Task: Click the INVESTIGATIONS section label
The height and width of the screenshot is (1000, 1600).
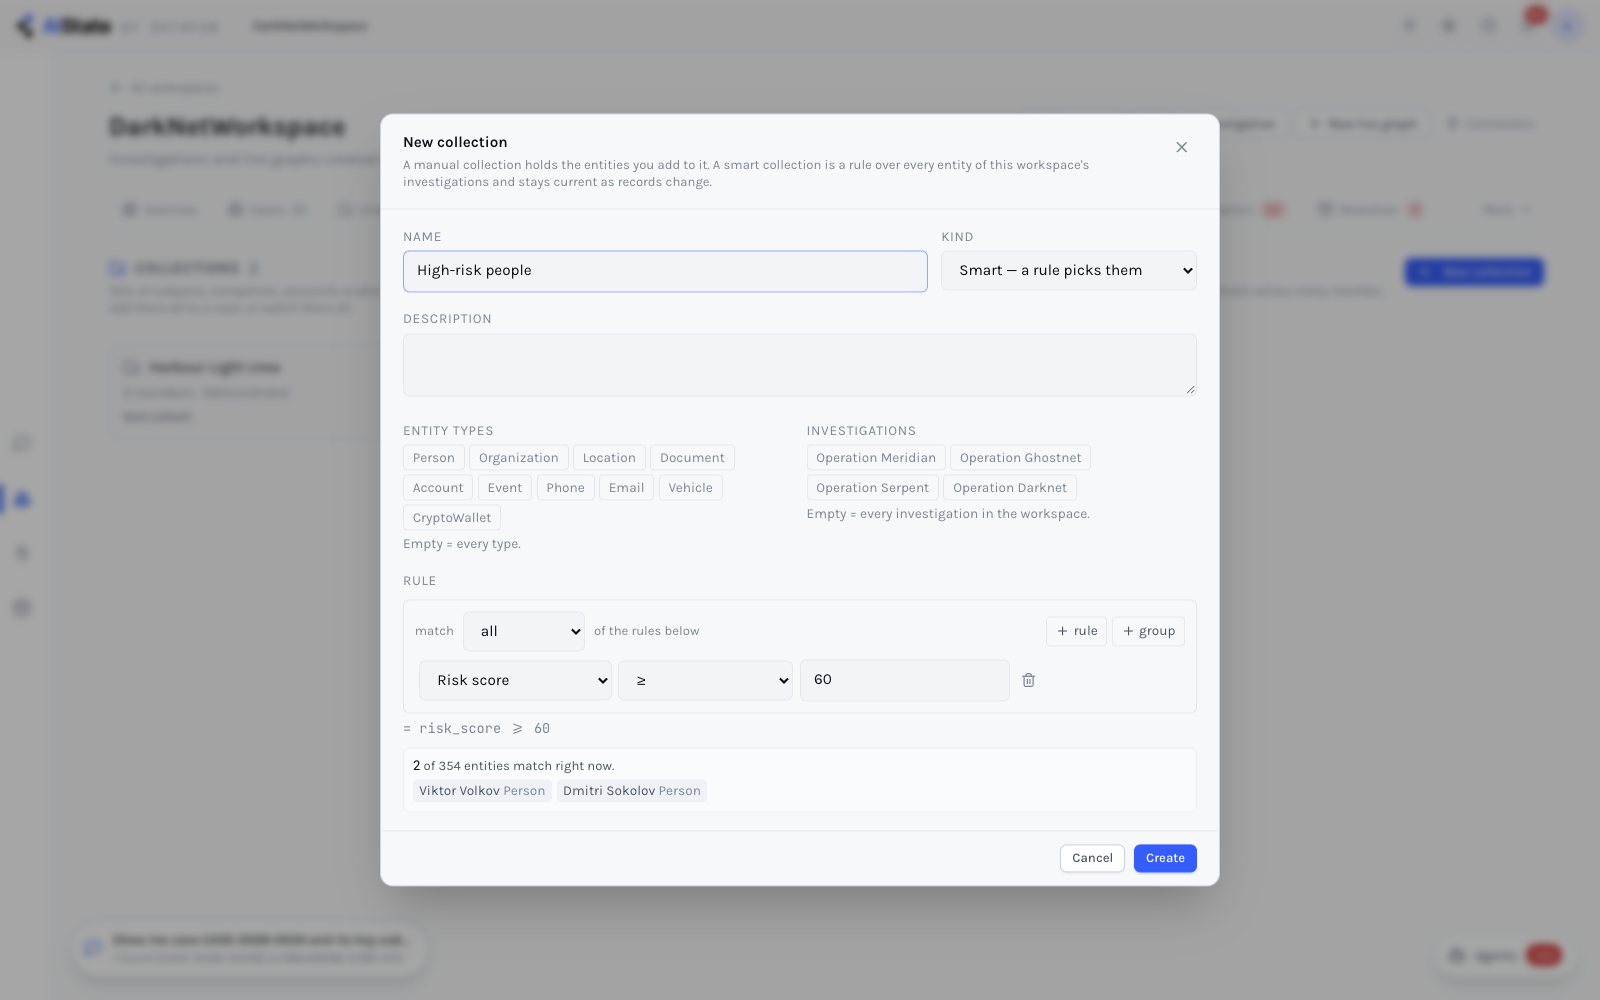Action: click(x=861, y=431)
